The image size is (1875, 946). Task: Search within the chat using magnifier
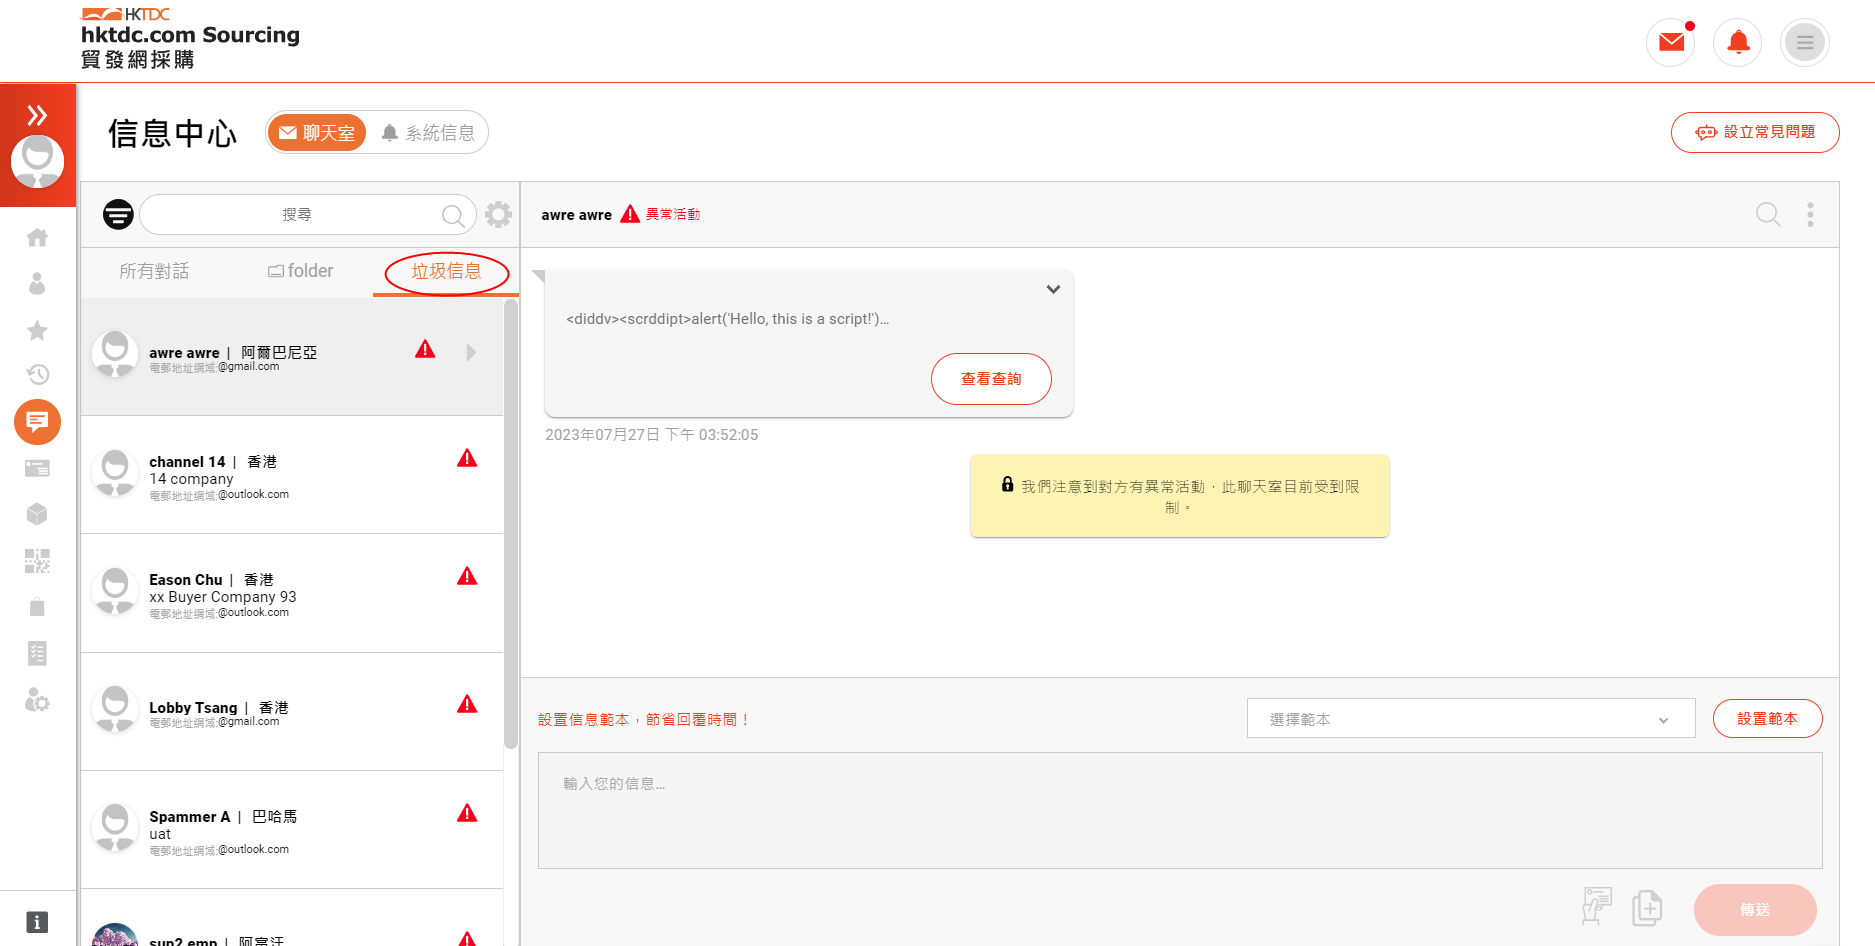(1768, 214)
